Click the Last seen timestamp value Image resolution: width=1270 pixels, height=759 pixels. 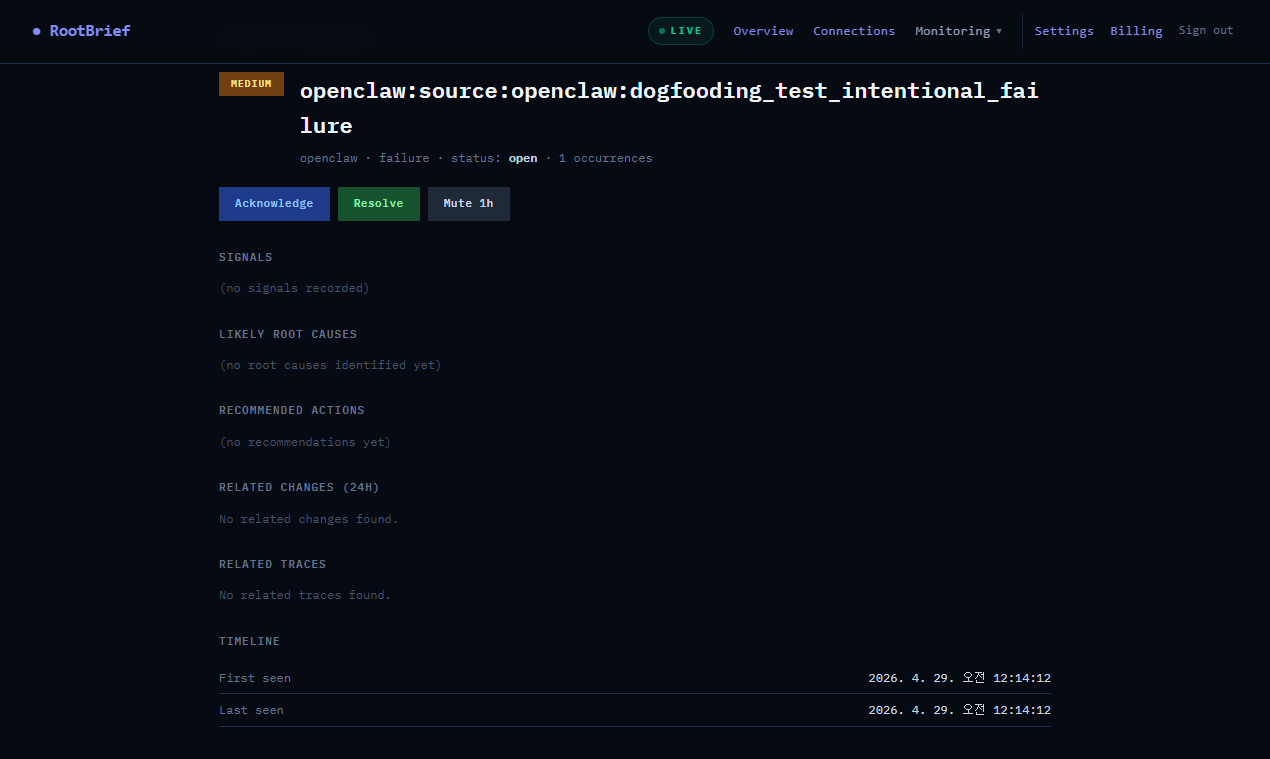click(x=960, y=710)
